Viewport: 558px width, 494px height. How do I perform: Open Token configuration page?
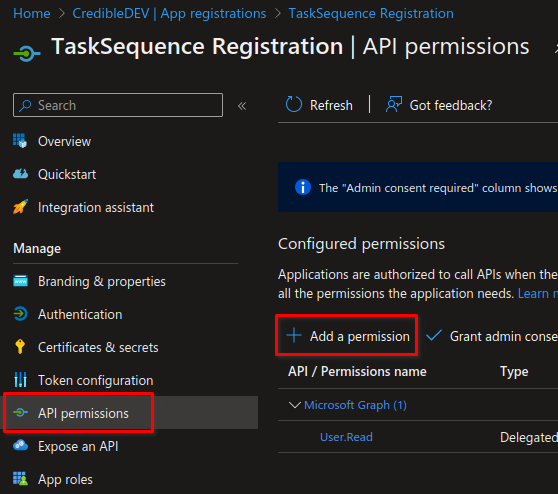[95, 380]
